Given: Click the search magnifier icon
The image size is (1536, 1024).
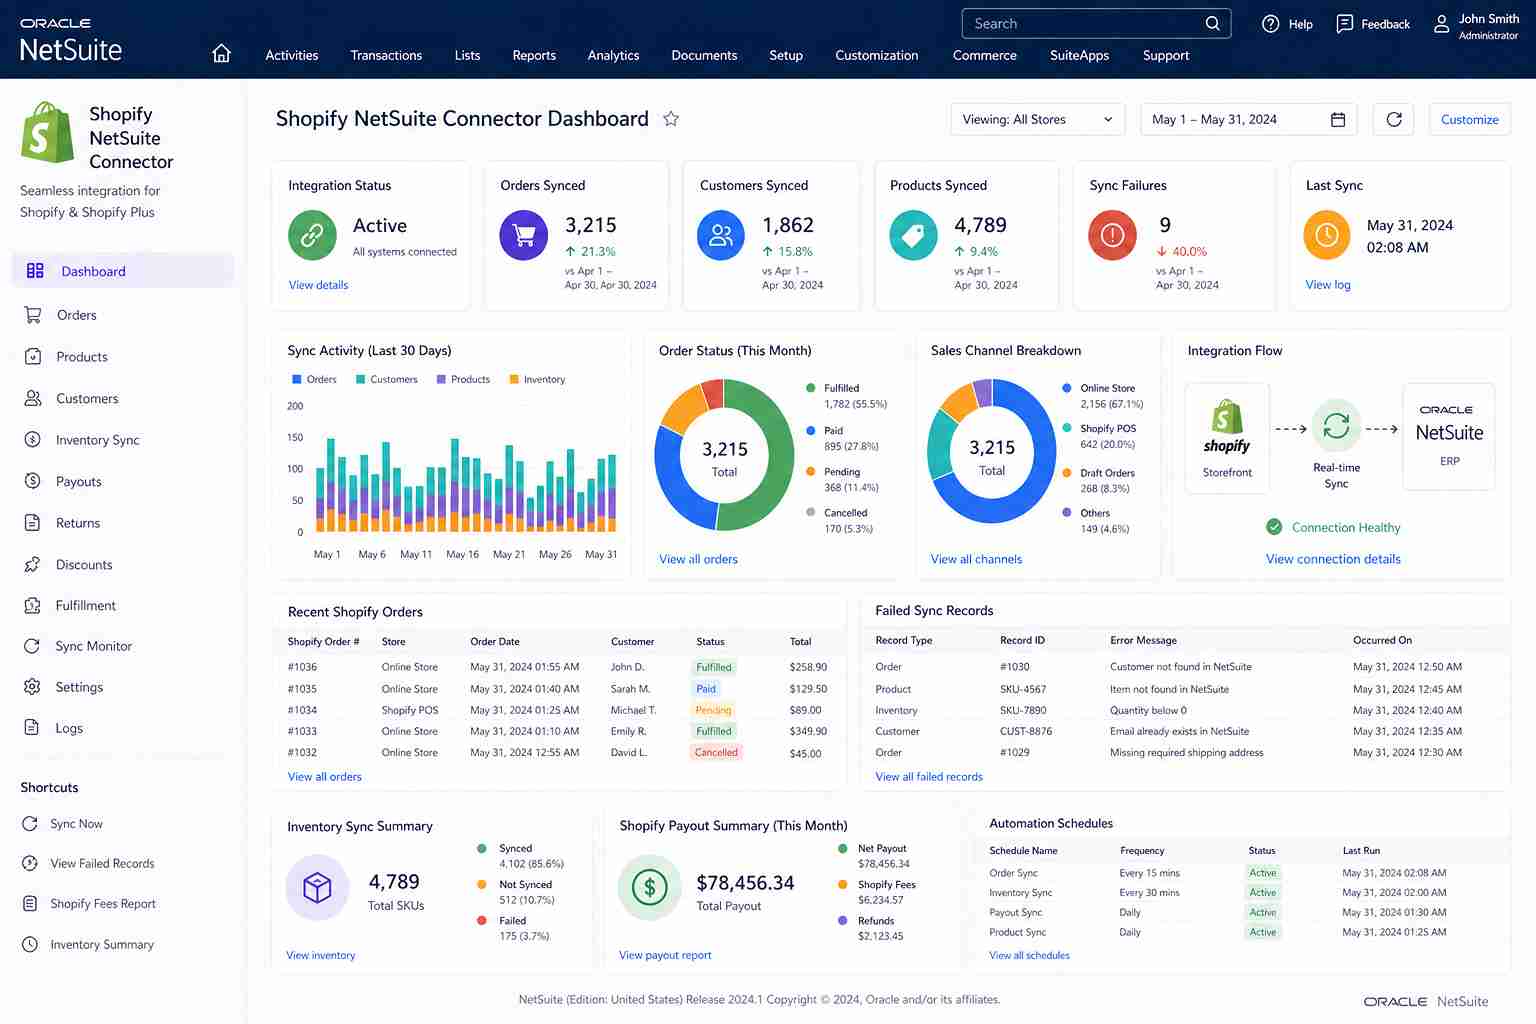Looking at the screenshot, I should click(1212, 23).
